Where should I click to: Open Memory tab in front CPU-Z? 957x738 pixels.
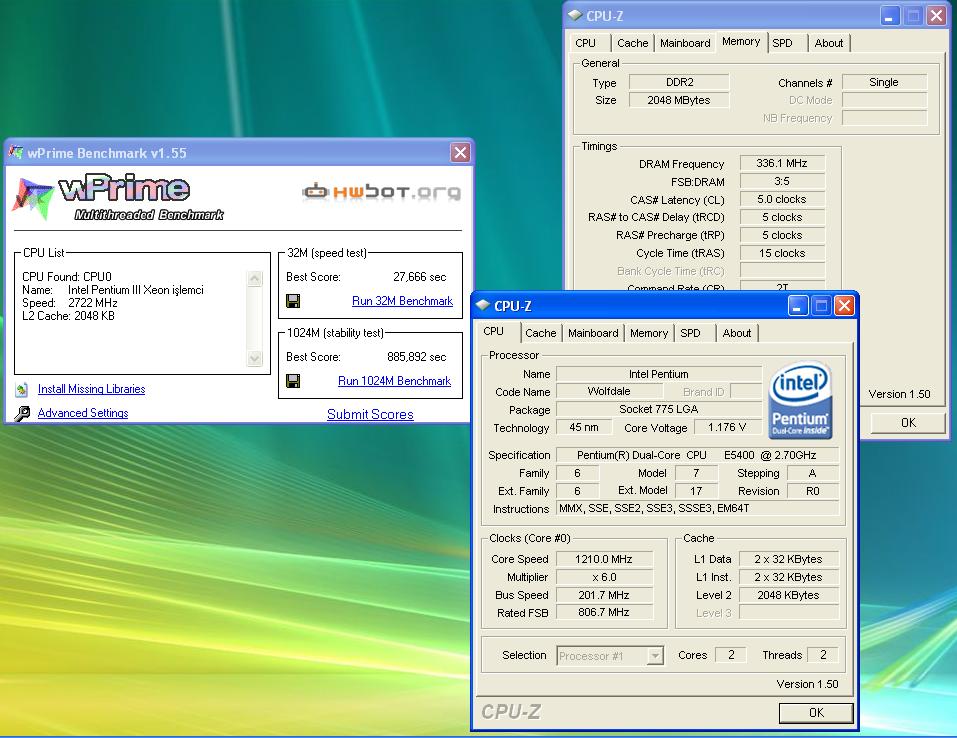point(649,333)
